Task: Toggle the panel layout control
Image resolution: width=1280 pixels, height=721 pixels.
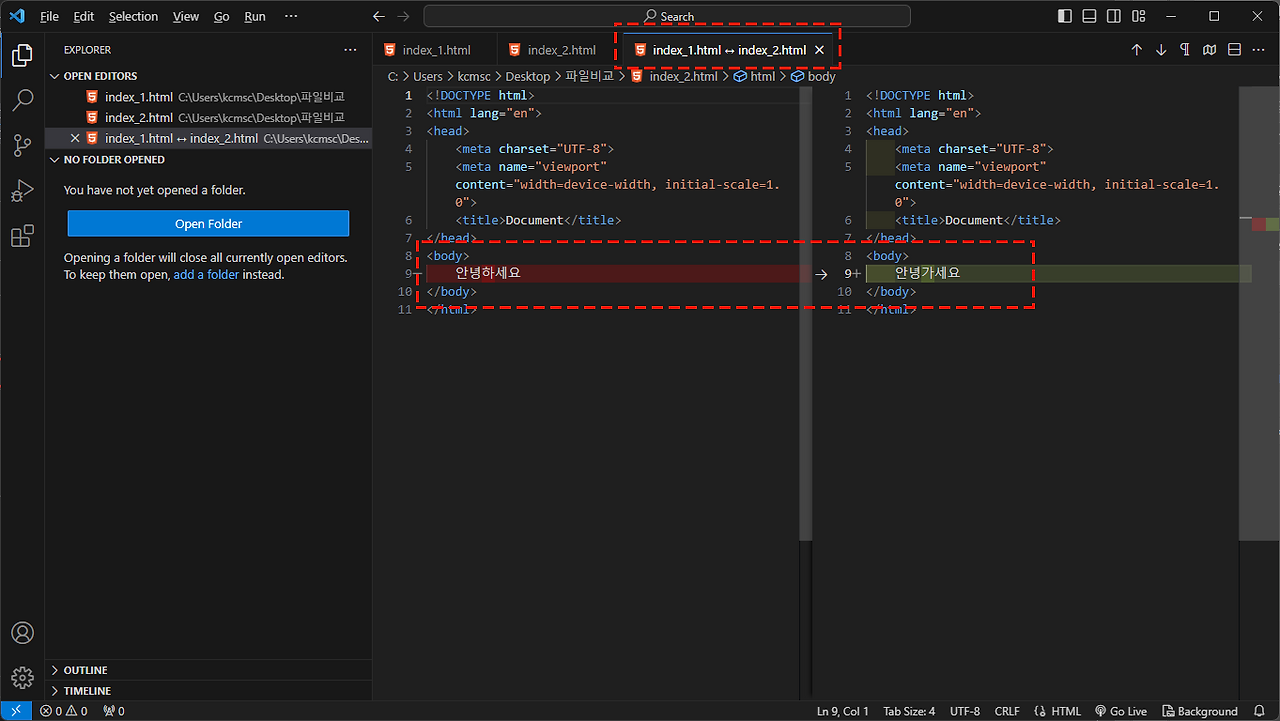Action: [x=1089, y=16]
